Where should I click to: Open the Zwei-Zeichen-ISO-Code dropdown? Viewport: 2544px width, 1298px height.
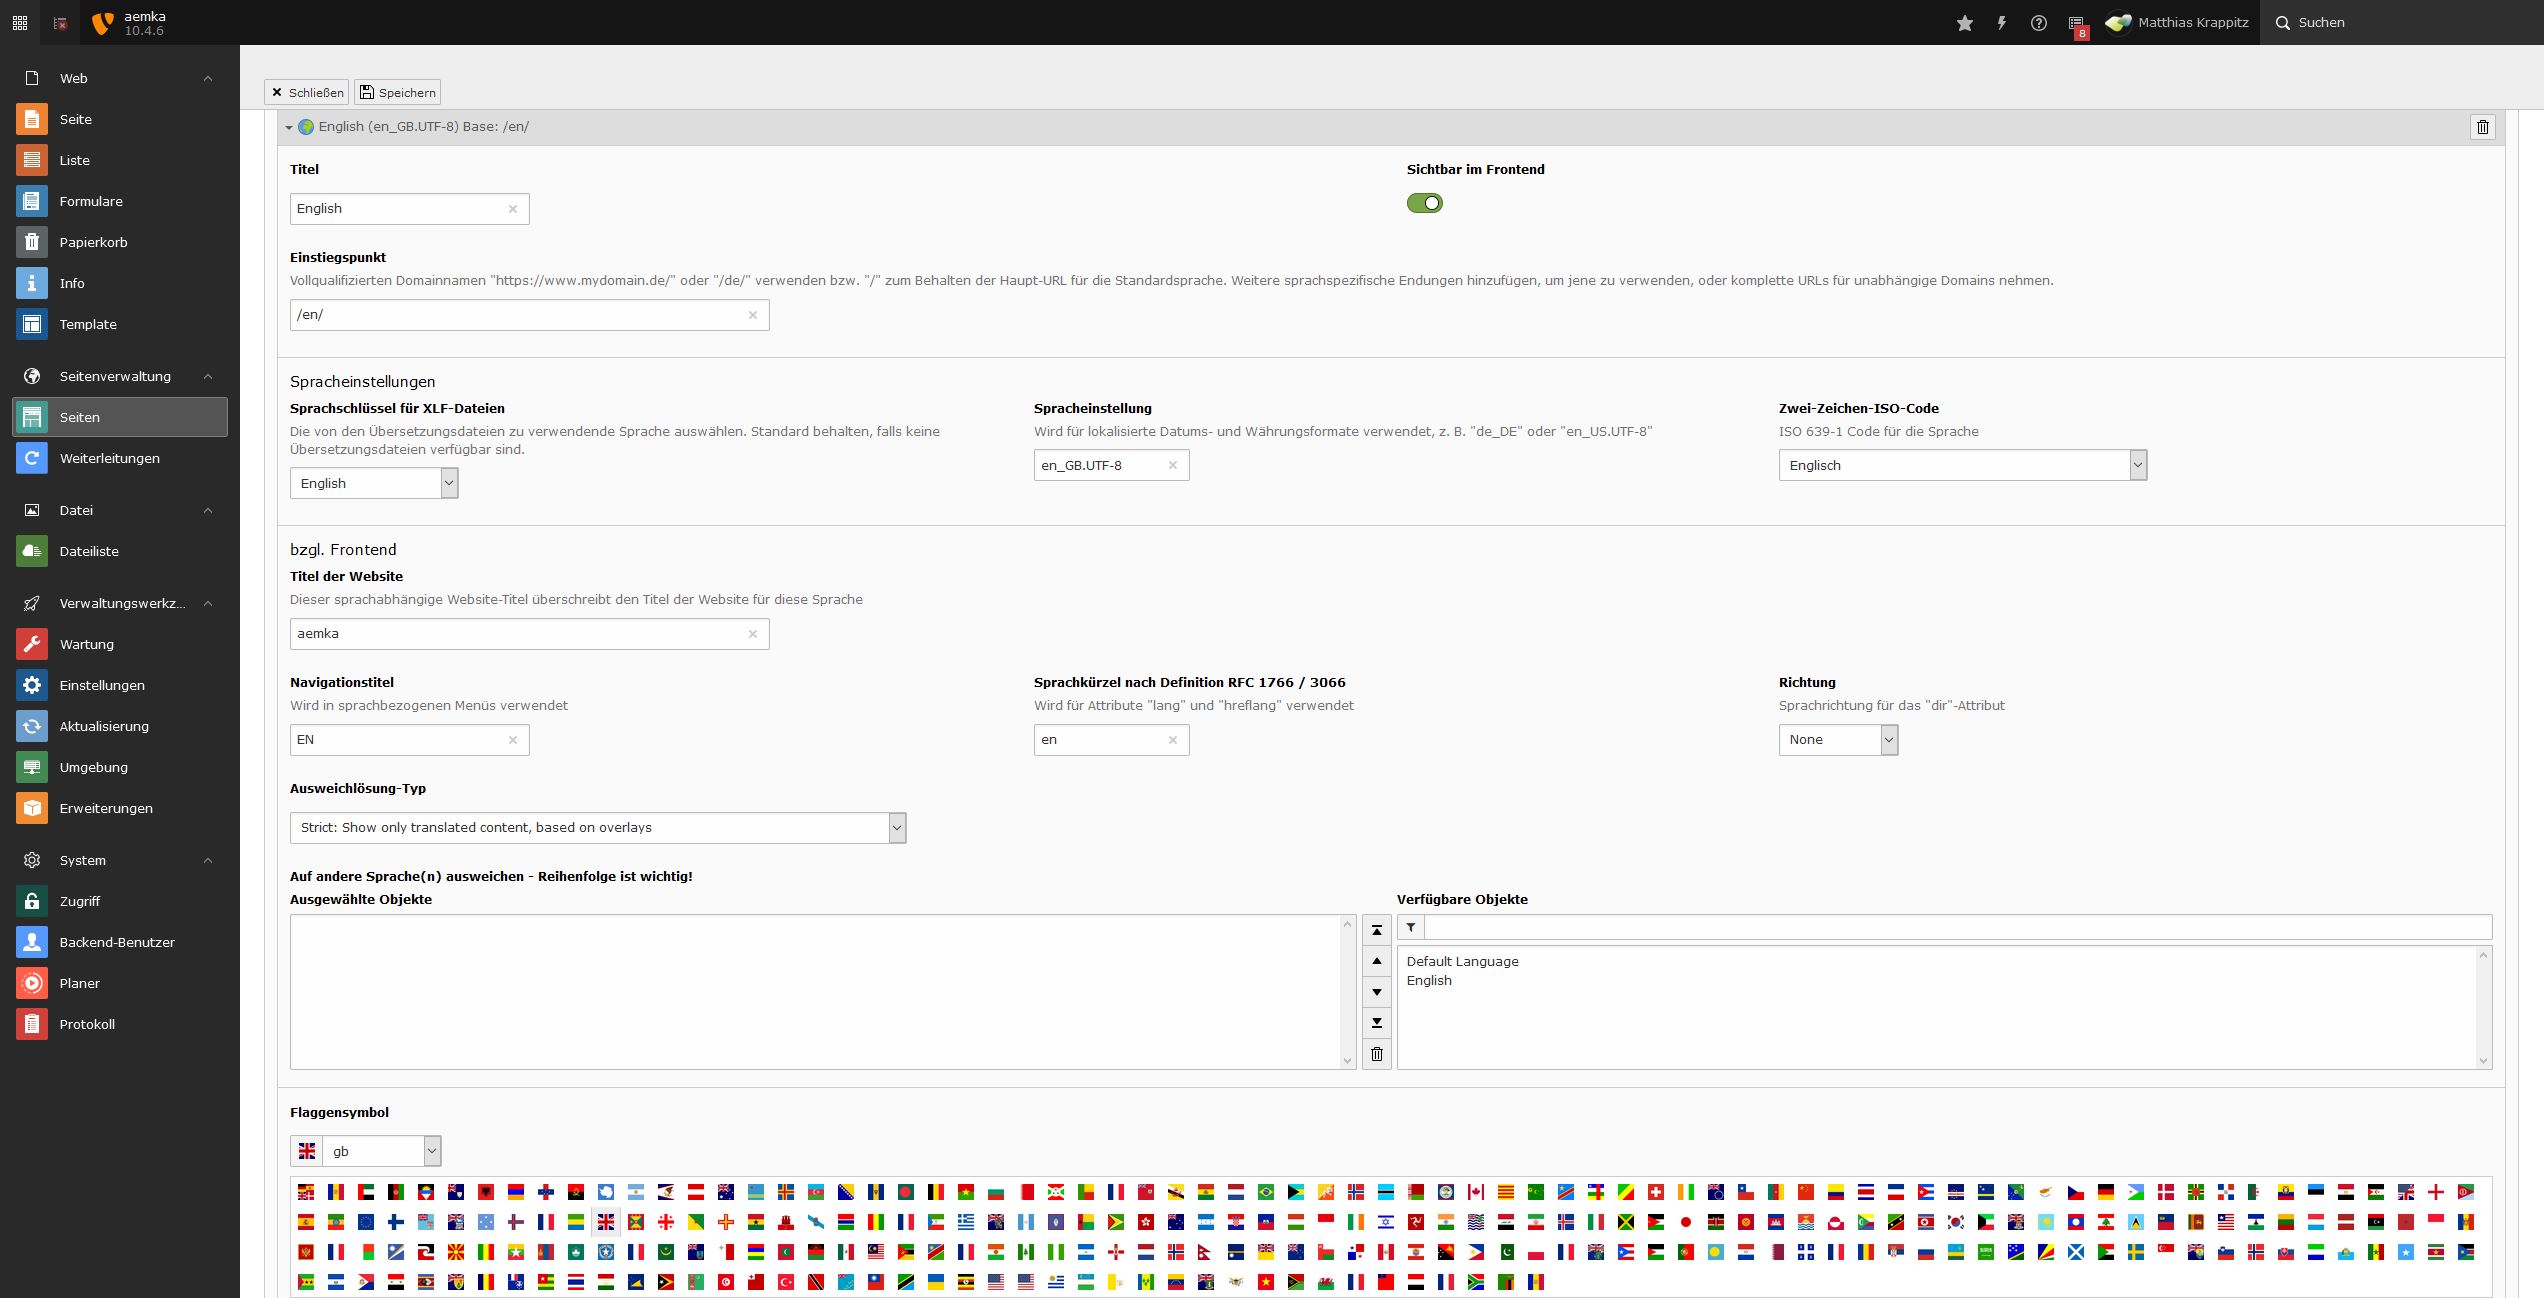click(1961, 465)
